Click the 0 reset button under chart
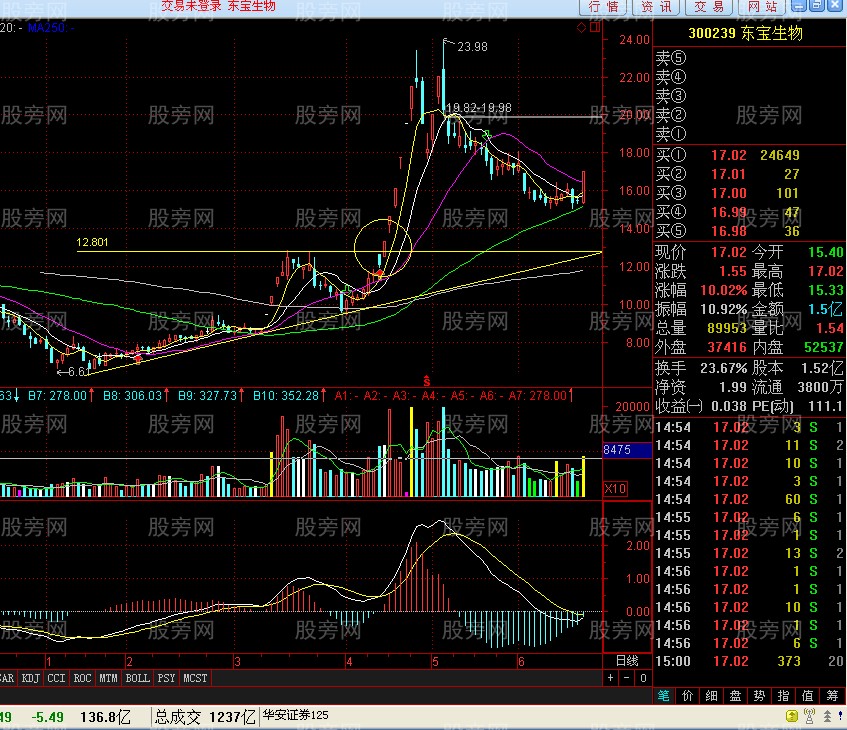Viewport: 847px width, 730px height. click(641, 678)
